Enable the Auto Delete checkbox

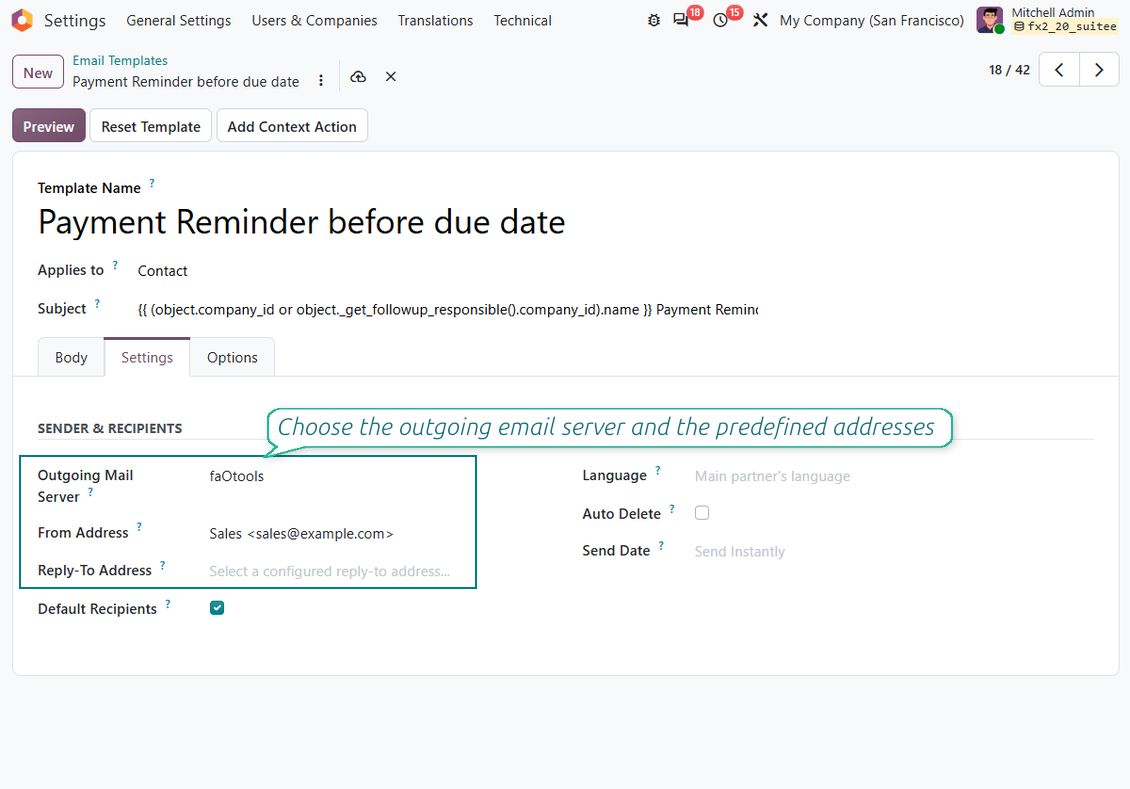(x=702, y=513)
